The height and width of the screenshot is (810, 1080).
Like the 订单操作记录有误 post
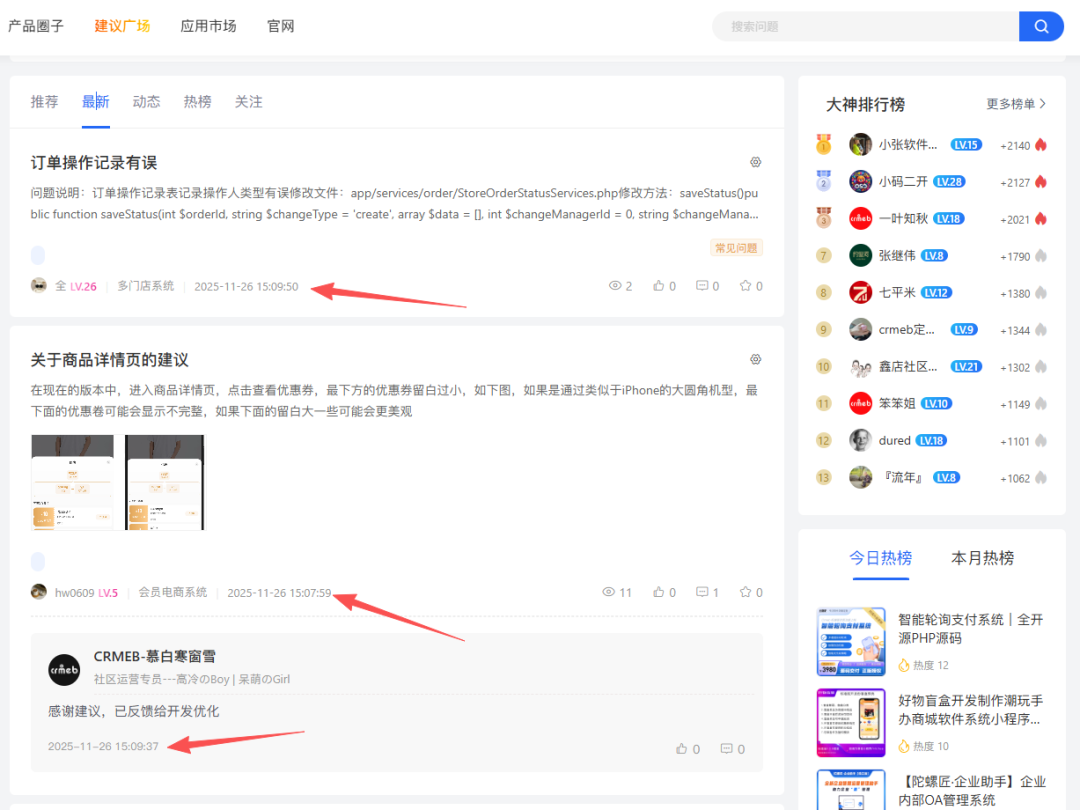tap(664, 286)
